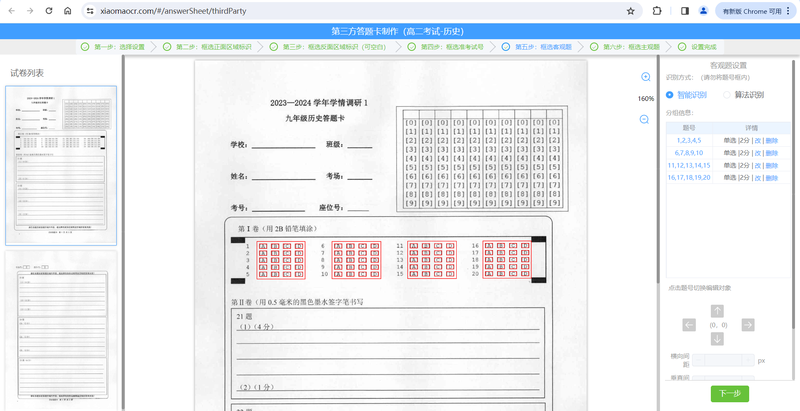Click 删除 for group 16,17,18,19,20
Screen dimensions: 800x411
[x=771, y=177]
